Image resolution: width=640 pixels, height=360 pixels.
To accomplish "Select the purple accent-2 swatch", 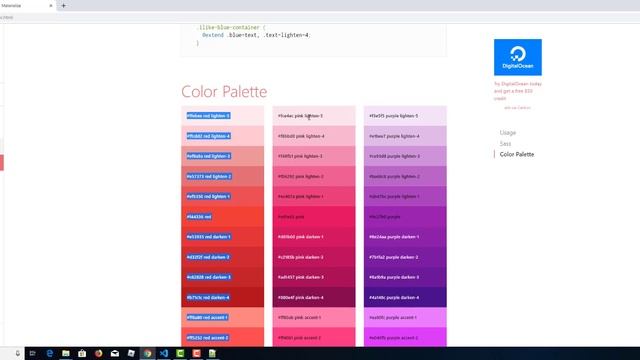I will pyautogui.click(x=405, y=337).
